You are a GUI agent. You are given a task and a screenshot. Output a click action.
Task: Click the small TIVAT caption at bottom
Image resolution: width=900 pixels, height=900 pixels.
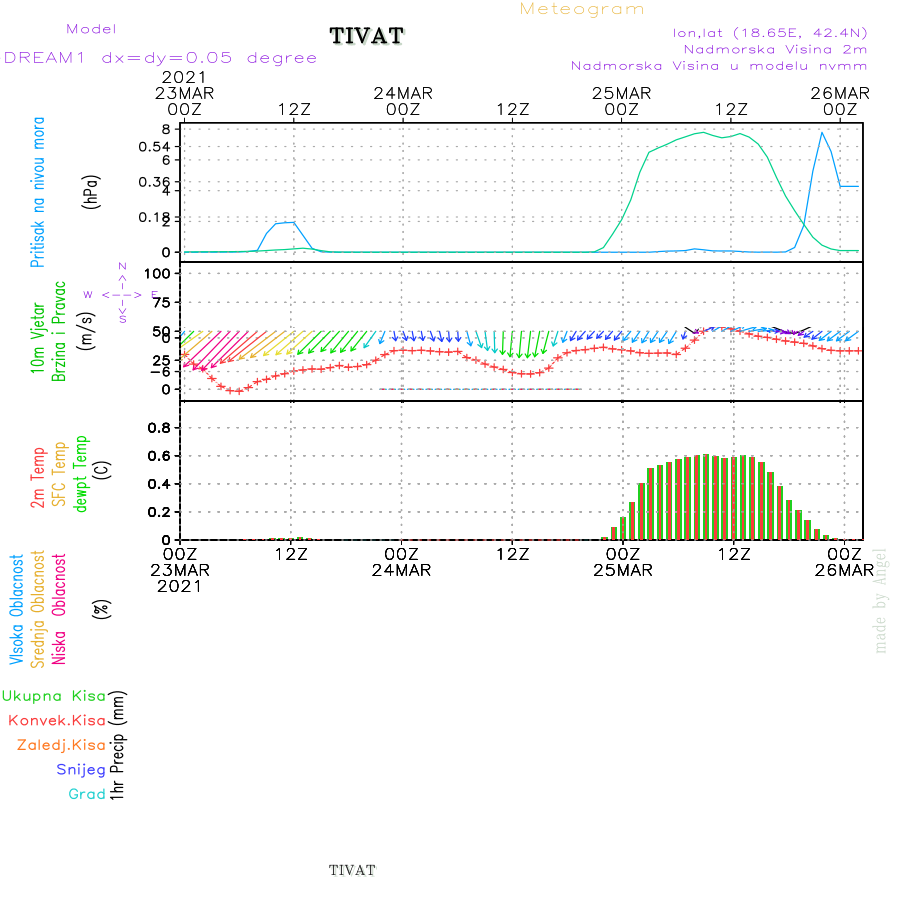point(352,870)
